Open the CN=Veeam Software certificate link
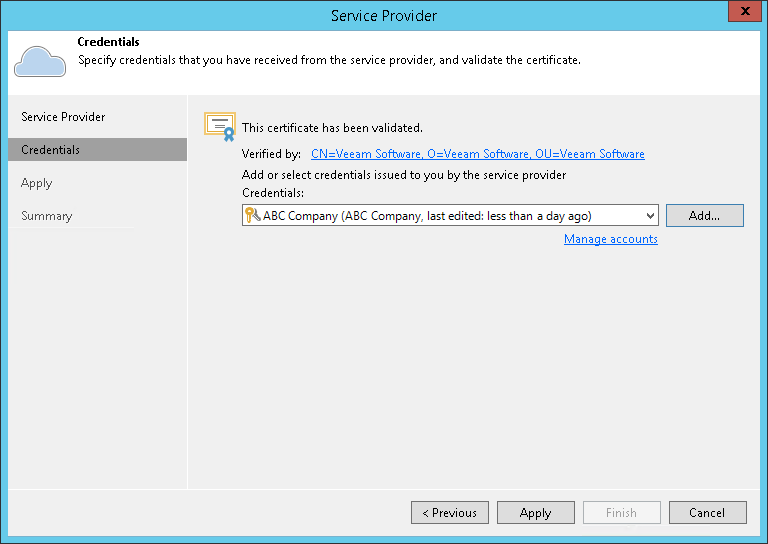The height and width of the screenshot is (544, 768). point(477,154)
